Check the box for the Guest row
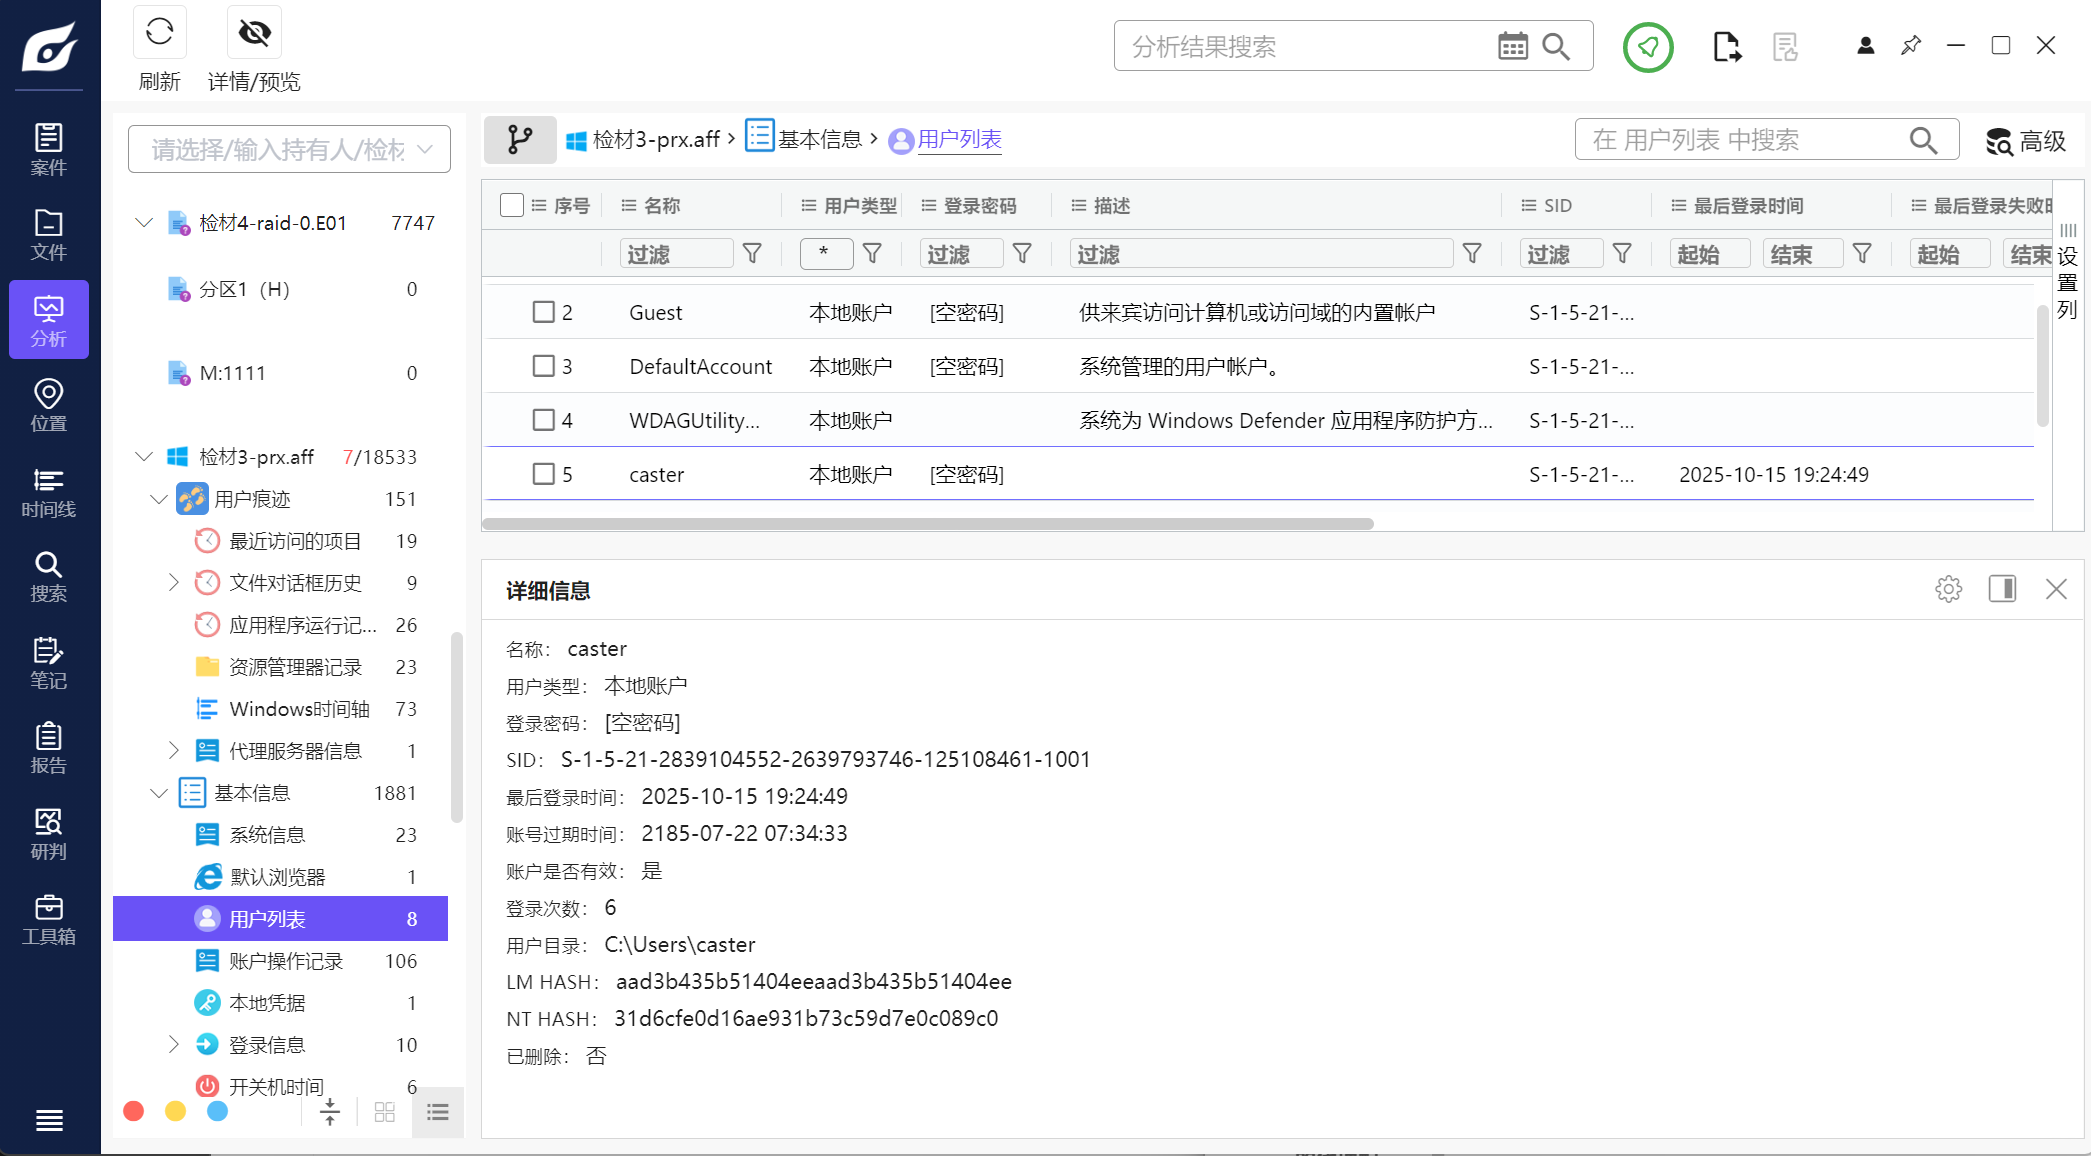Image resolution: width=2091 pixels, height=1156 pixels. [543, 312]
